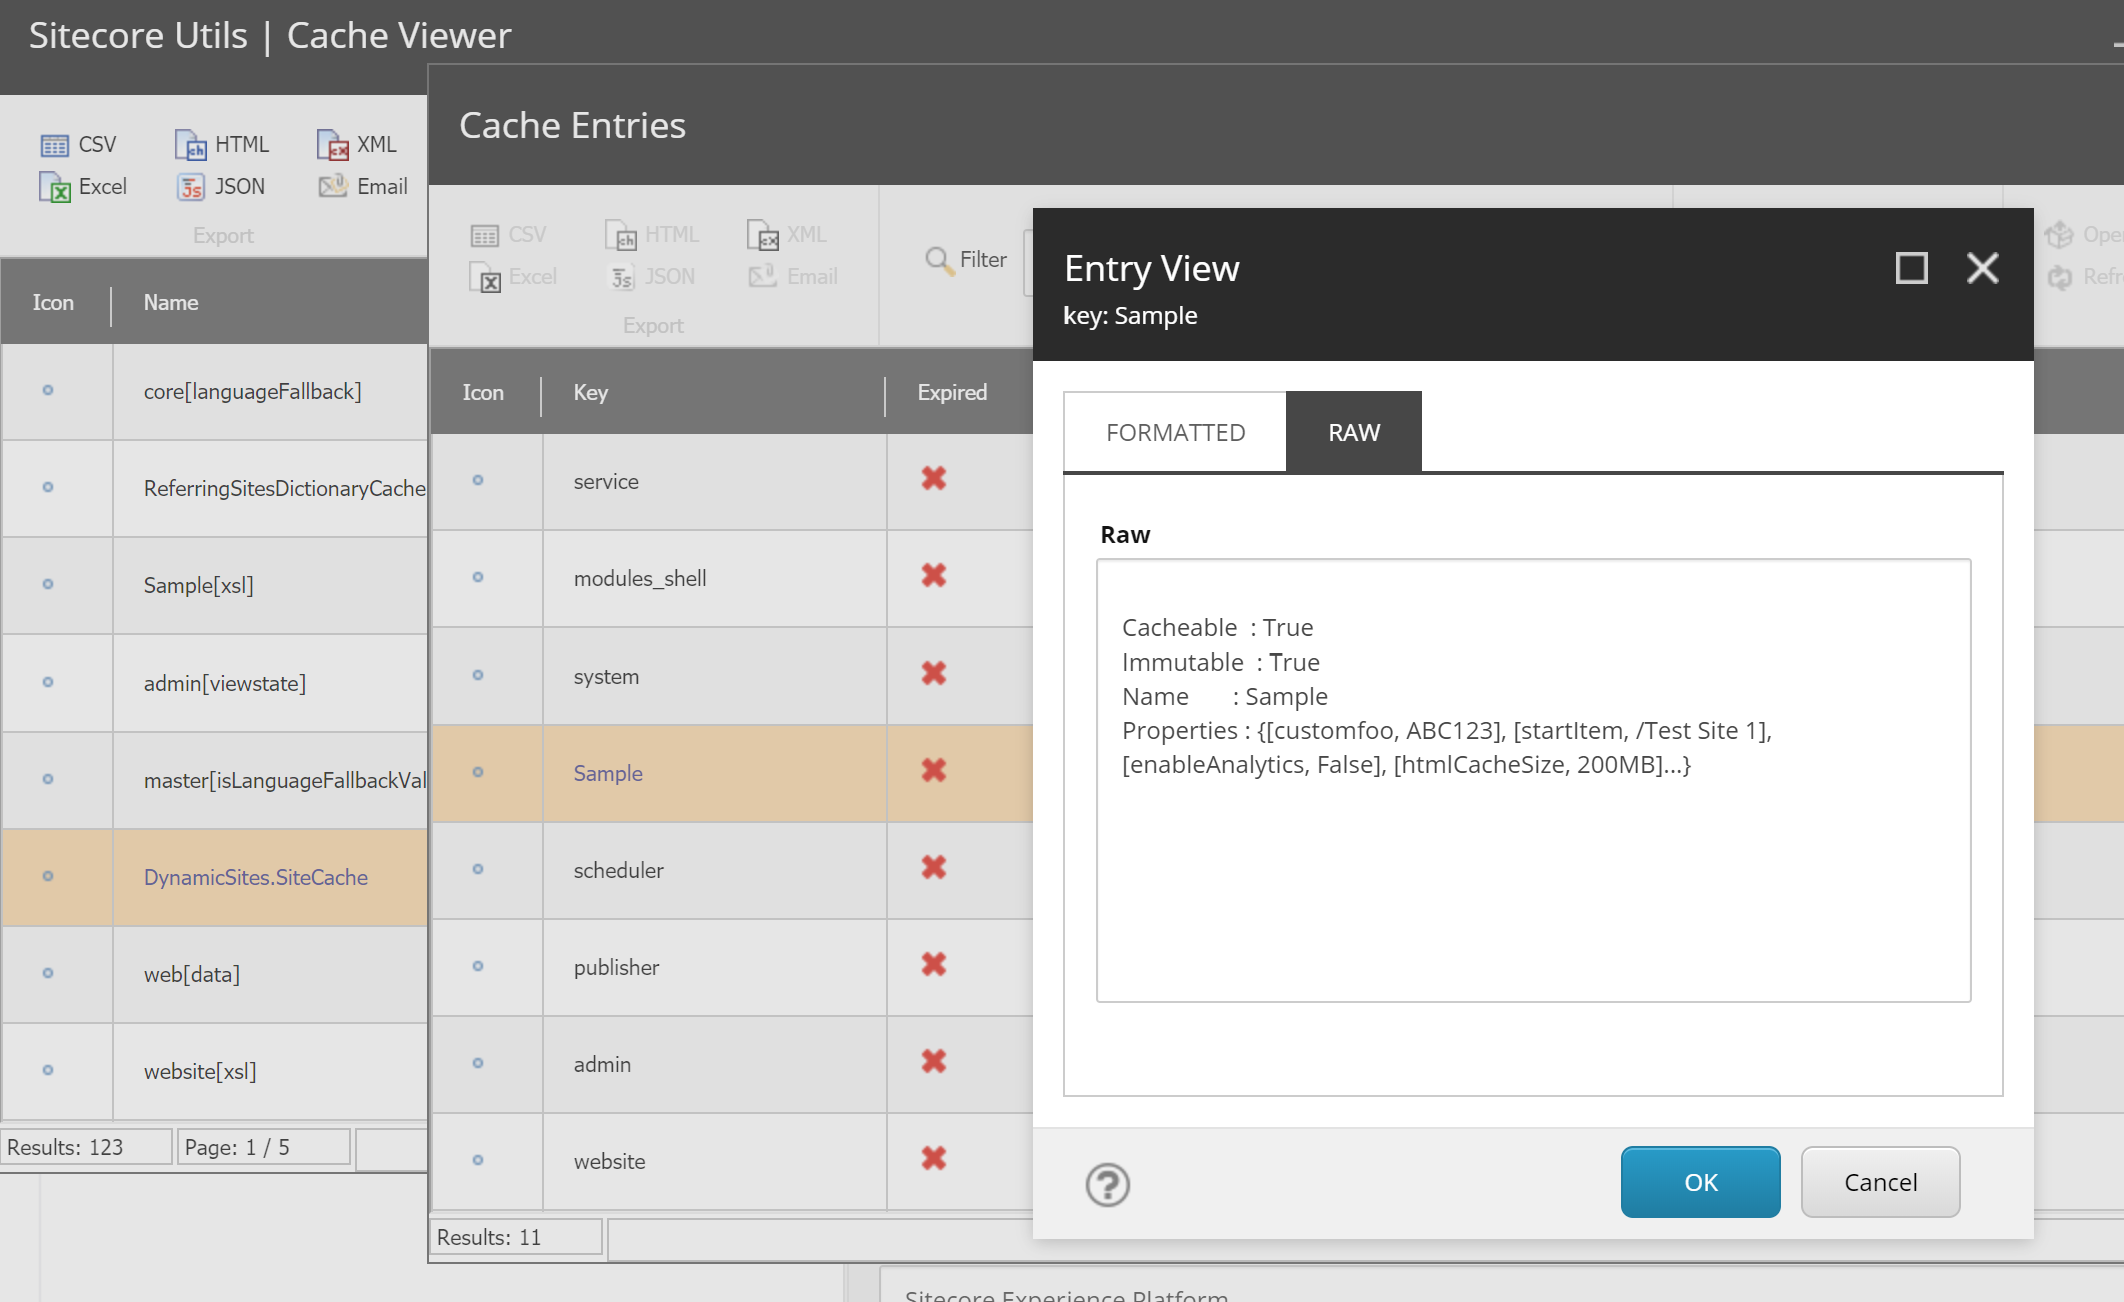2124x1302 pixels.
Task: Close the Entry View dialog
Action: (x=1982, y=268)
